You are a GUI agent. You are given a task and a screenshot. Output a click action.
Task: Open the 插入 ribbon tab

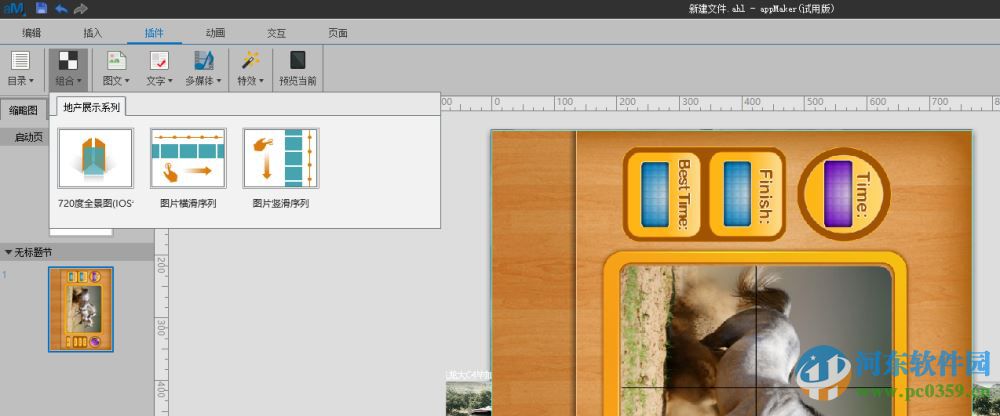pos(92,33)
